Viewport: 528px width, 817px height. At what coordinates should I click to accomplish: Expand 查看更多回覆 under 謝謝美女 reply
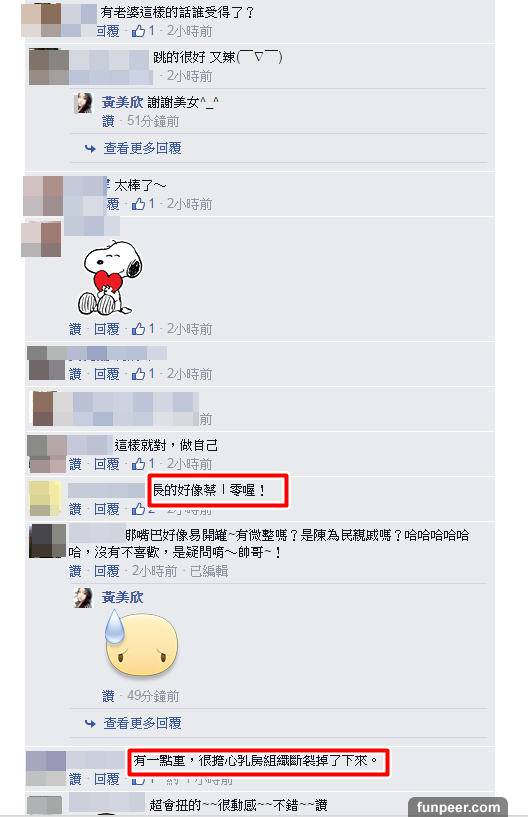tap(142, 148)
